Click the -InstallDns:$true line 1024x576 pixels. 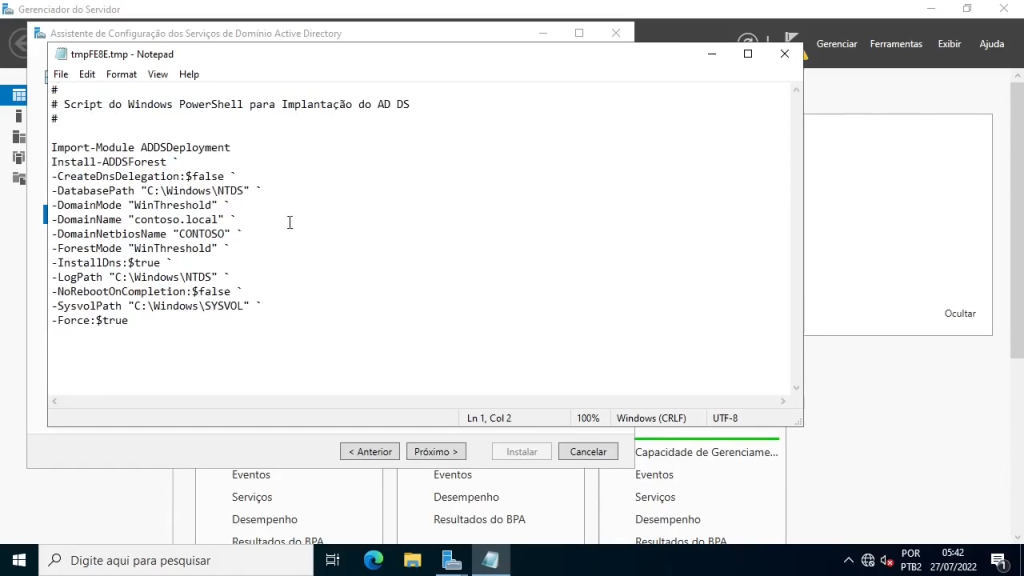click(x=112, y=263)
